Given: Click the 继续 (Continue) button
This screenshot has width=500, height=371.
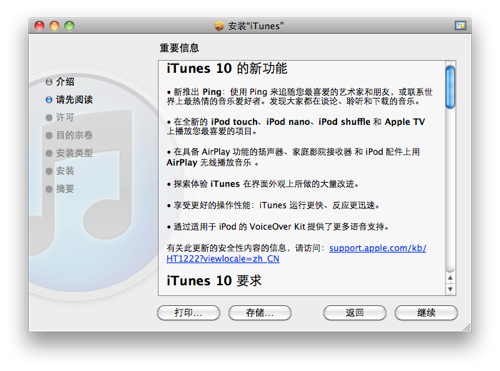Looking at the screenshot, I should pos(426,313).
